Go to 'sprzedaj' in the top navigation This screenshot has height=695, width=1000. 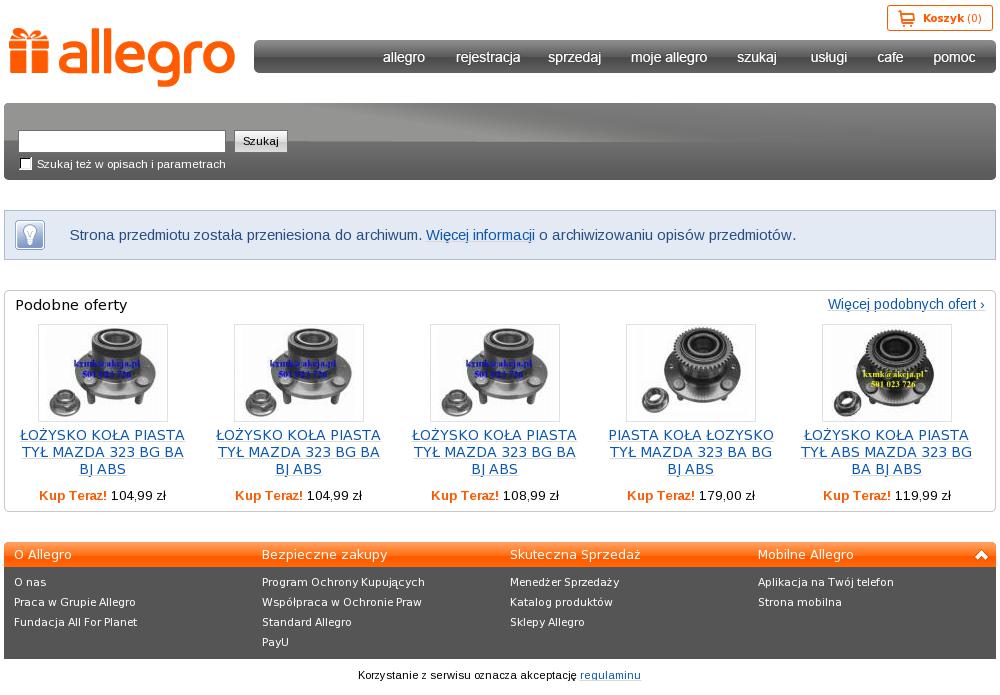(575, 57)
